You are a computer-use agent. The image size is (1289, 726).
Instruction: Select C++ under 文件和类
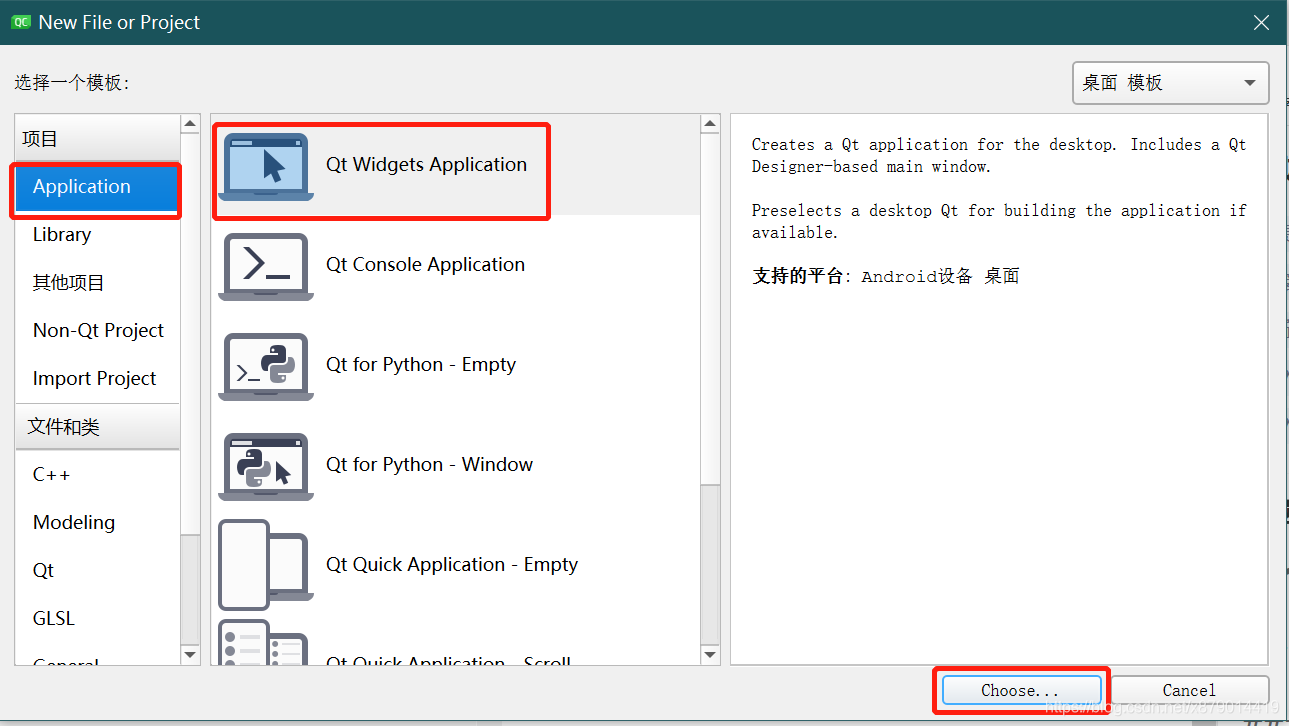pyautogui.click(x=97, y=475)
